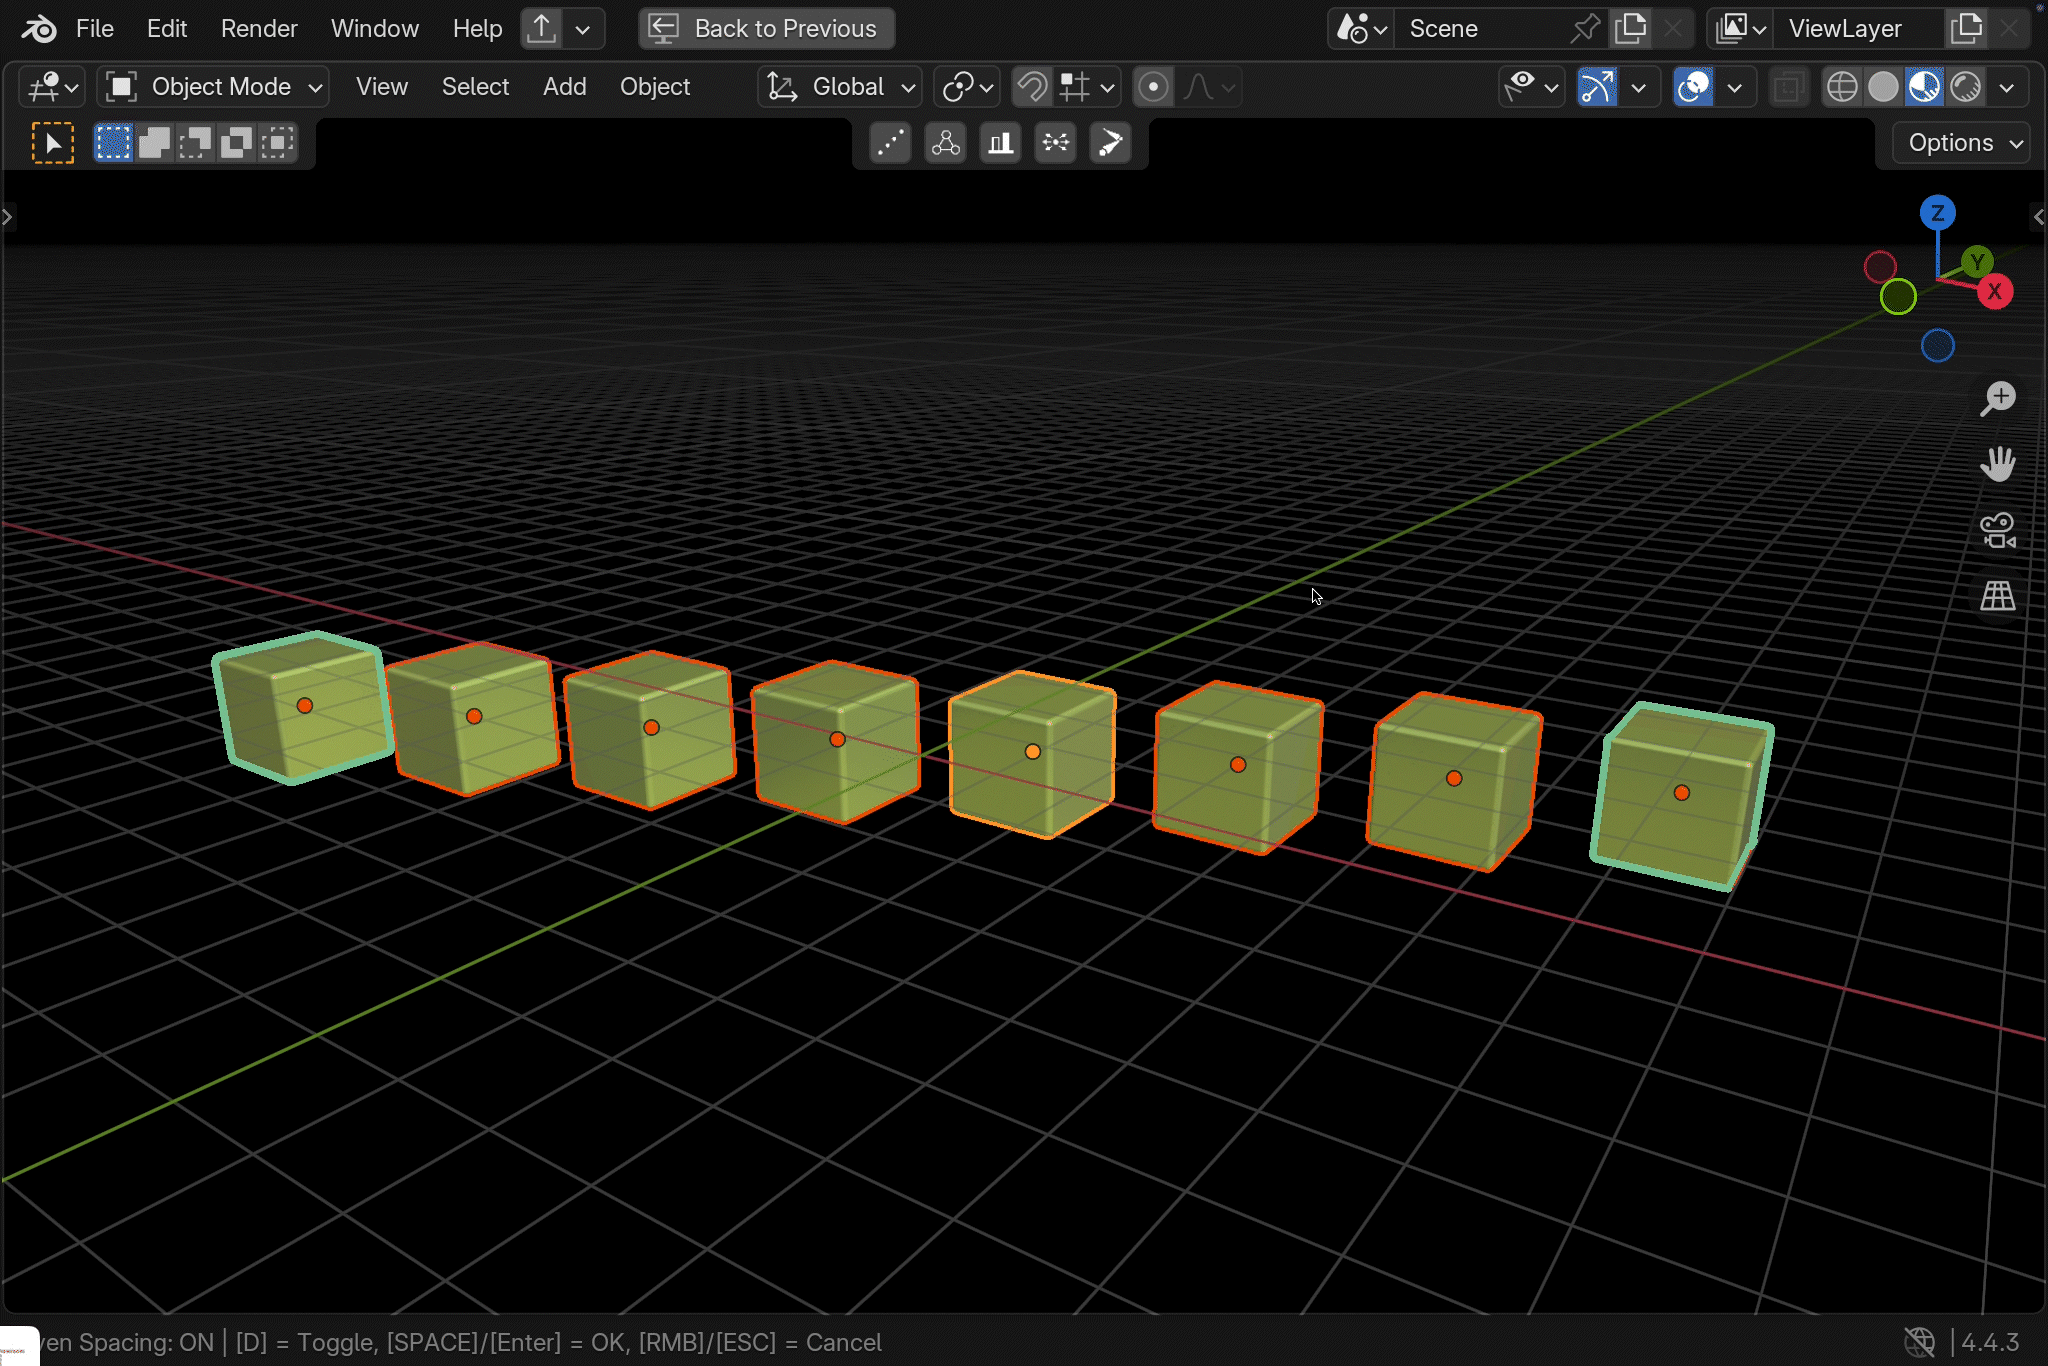Screen dimensions: 2048x1366
Task: Open the File menu
Action: (x=95, y=29)
